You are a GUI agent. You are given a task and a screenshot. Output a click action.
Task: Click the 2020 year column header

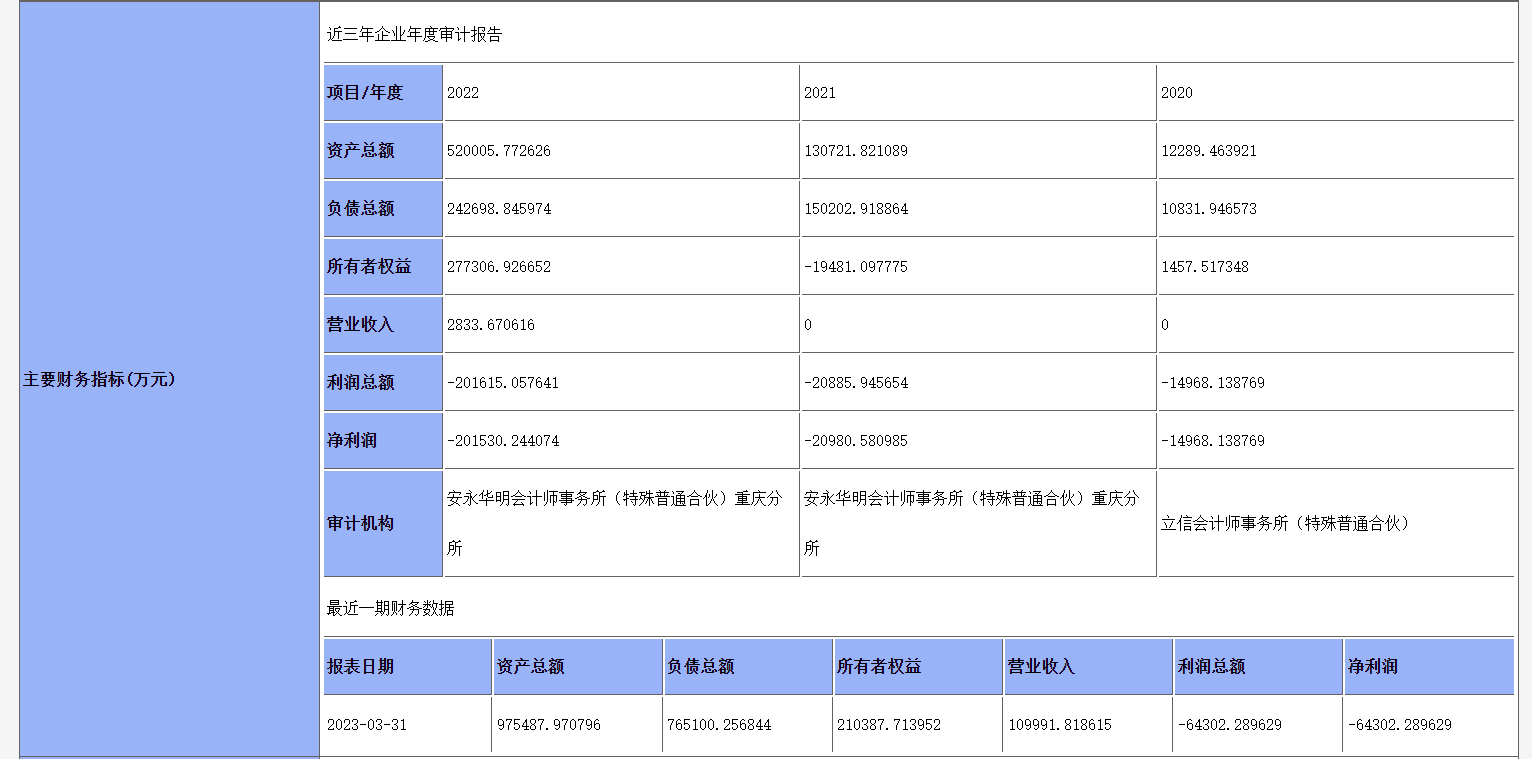tap(1177, 93)
